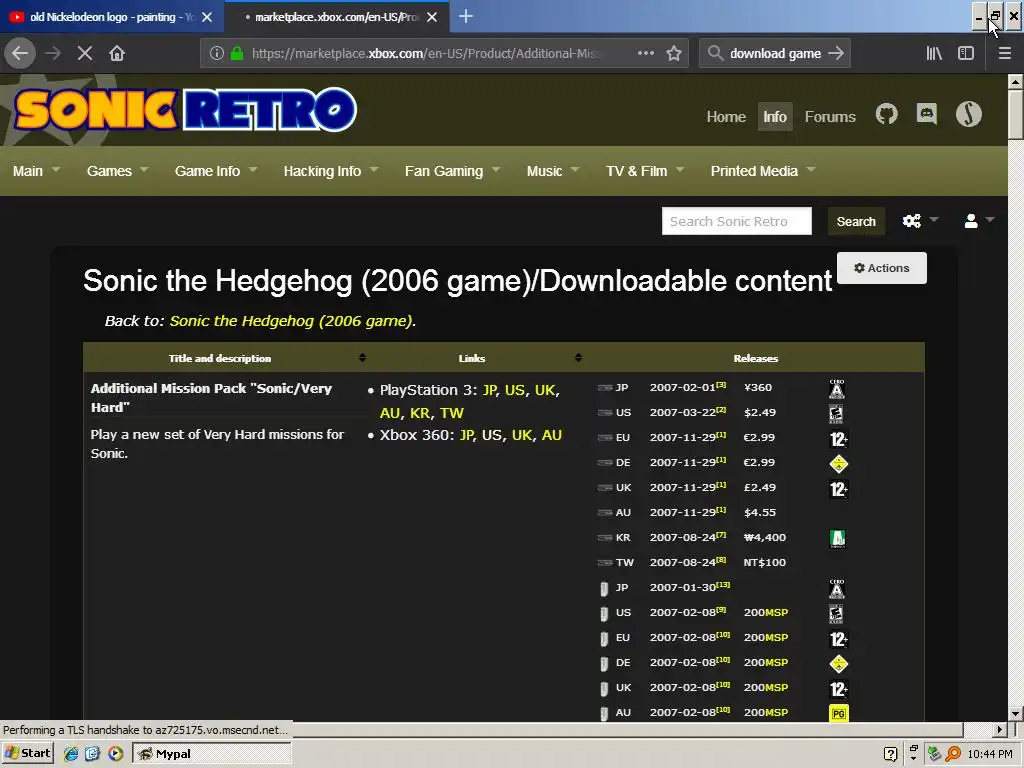Follow 'Sonic the Hedgehog (2006 game)' back link
The image size is (1024, 768).
[x=292, y=321]
